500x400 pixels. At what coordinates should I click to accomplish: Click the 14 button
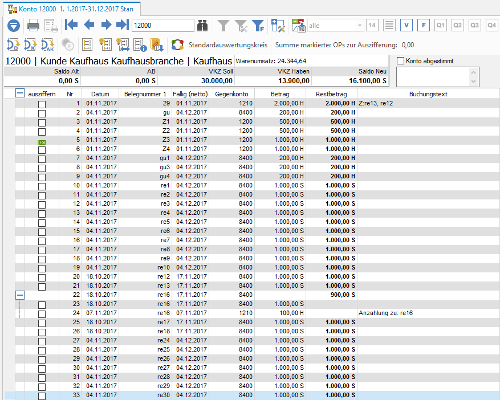tap(372, 25)
